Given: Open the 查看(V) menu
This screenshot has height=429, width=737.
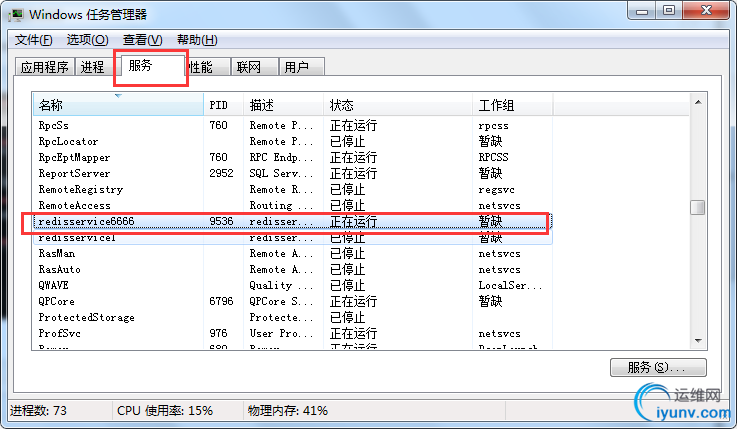Looking at the screenshot, I should tap(142, 40).
